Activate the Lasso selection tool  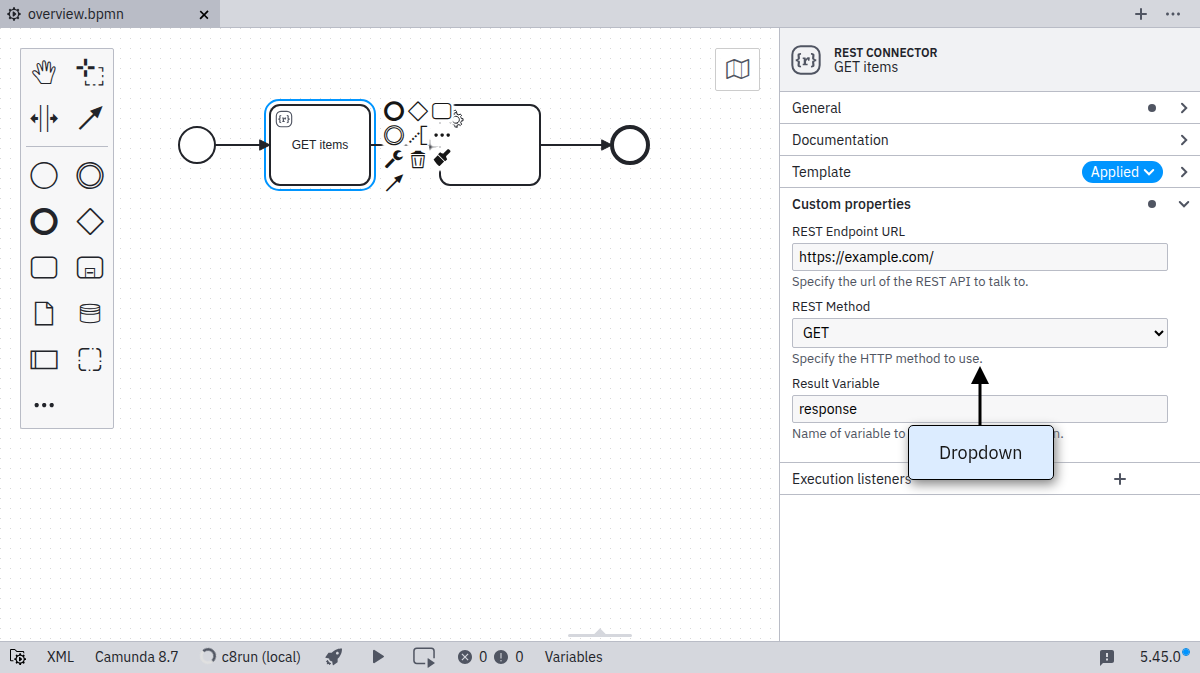pyautogui.click(x=90, y=72)
